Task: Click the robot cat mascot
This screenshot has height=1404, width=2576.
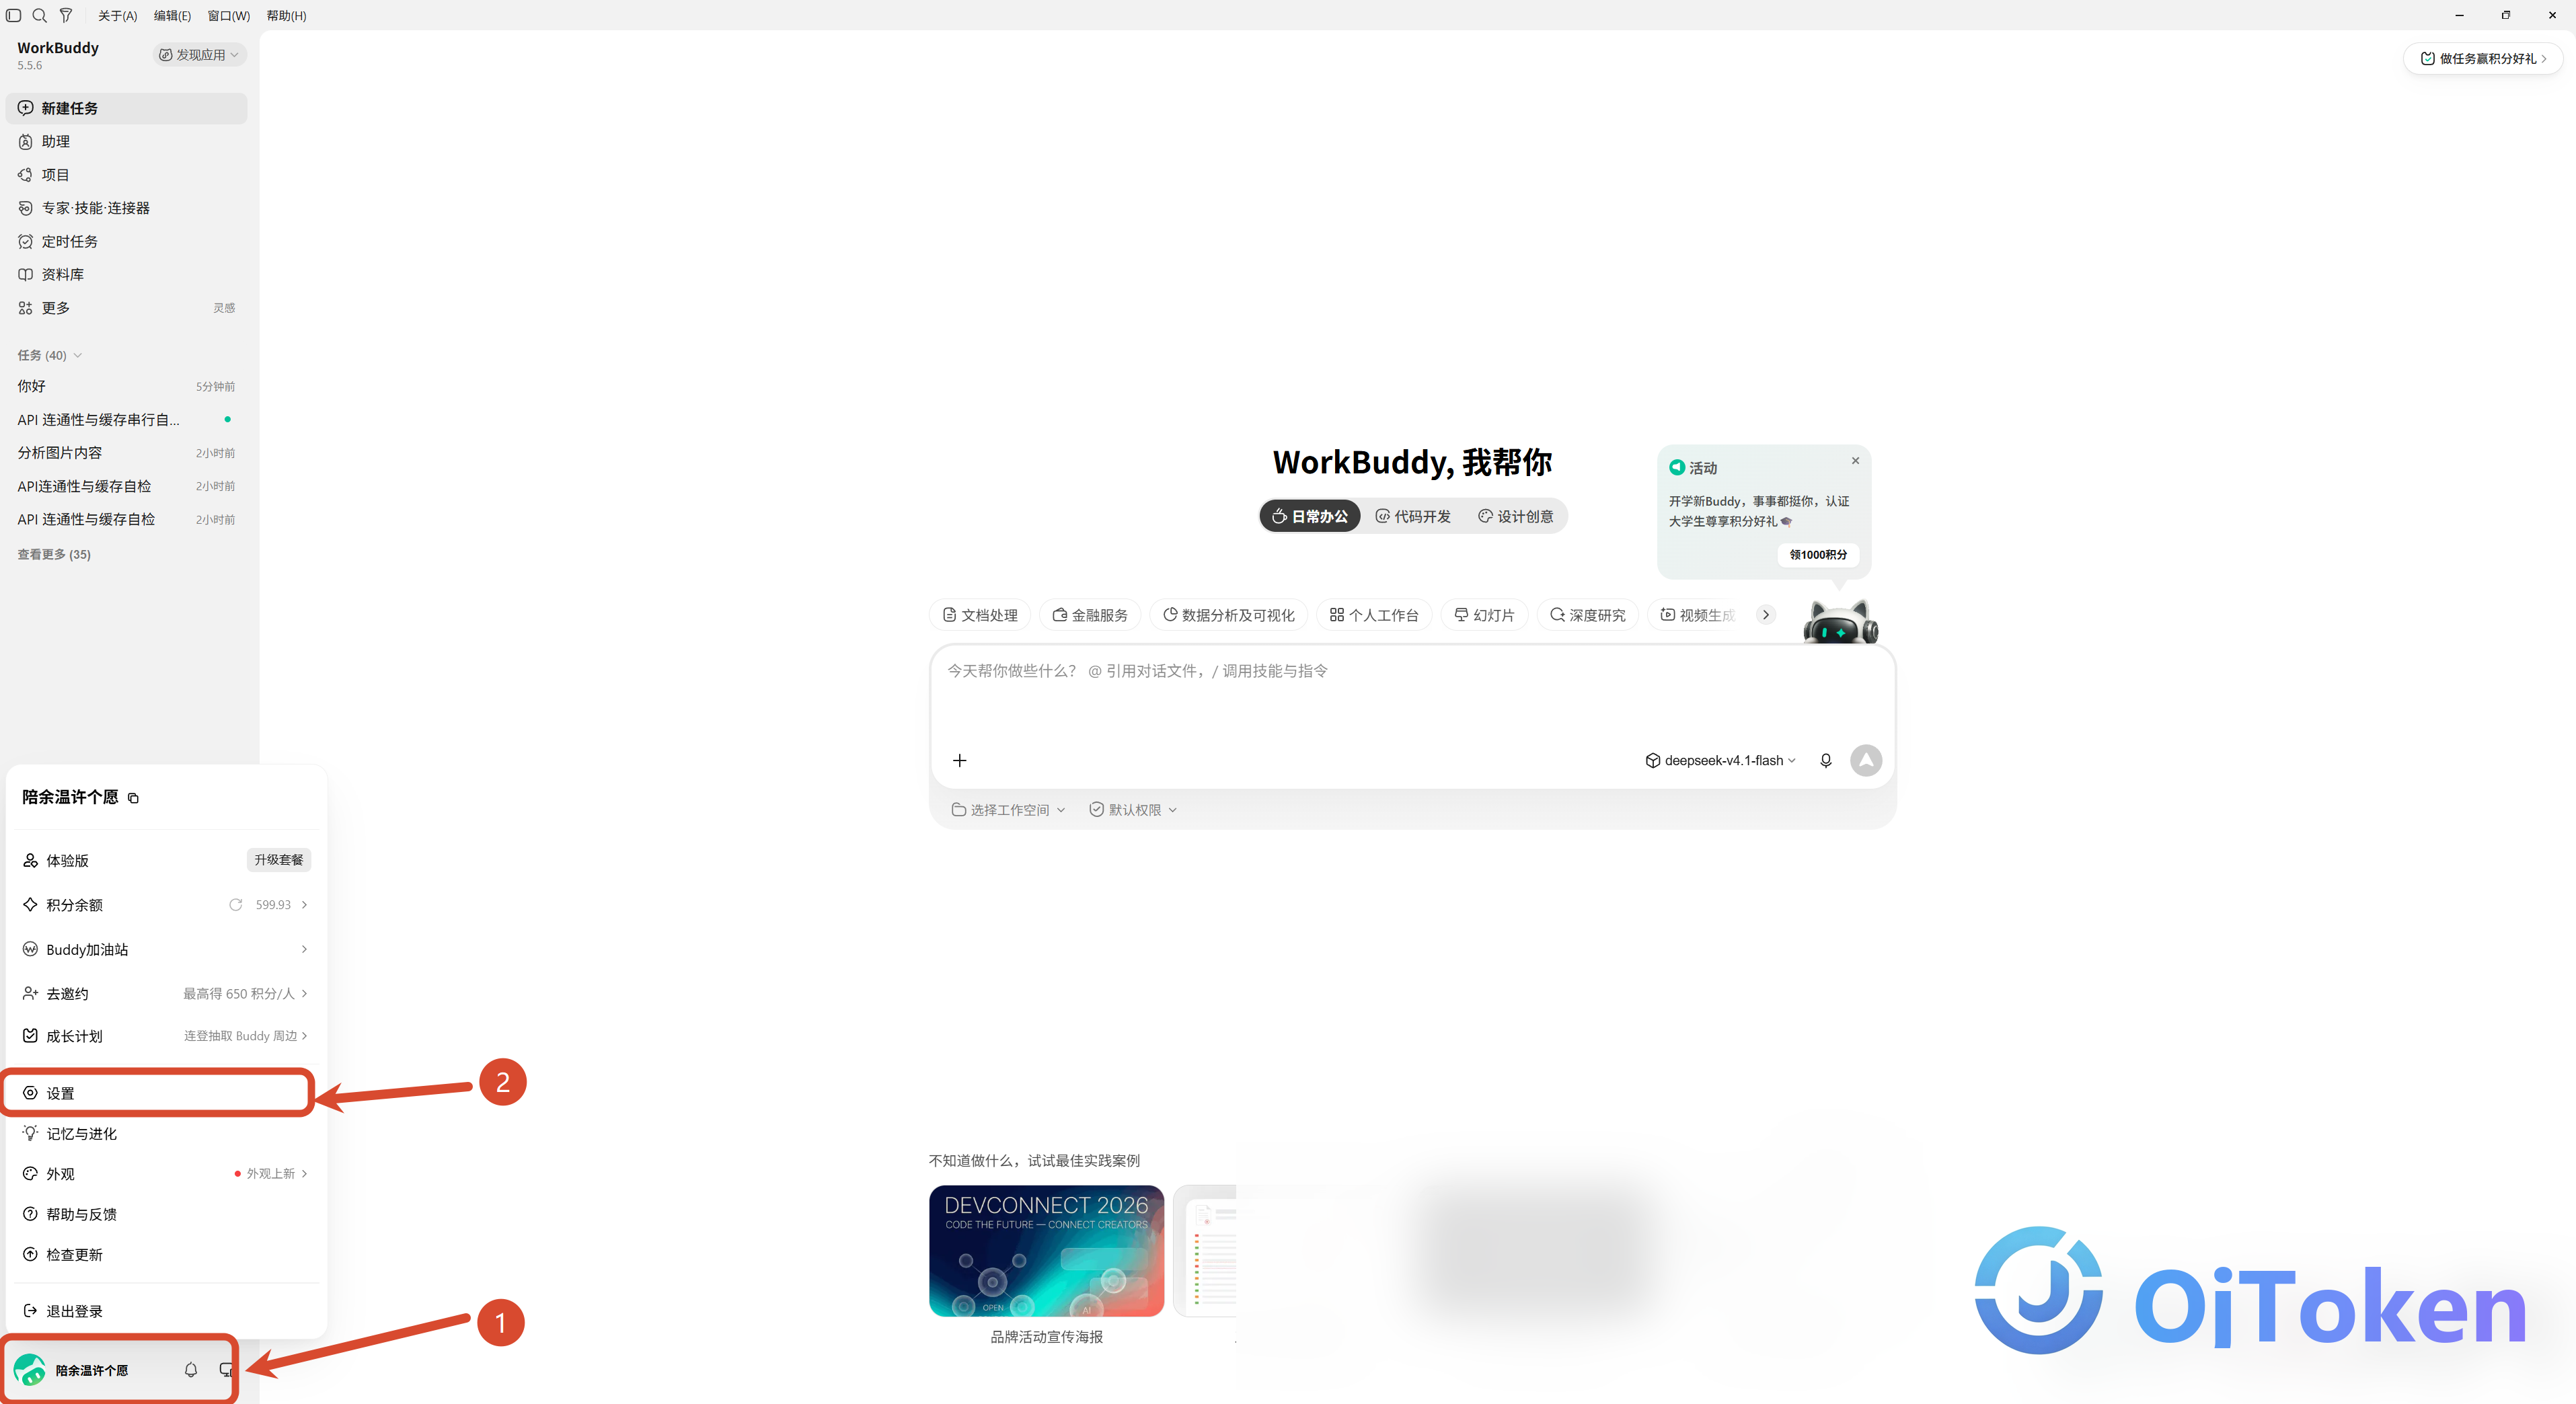Action: pyautogui.click(x=1840, y=622)
